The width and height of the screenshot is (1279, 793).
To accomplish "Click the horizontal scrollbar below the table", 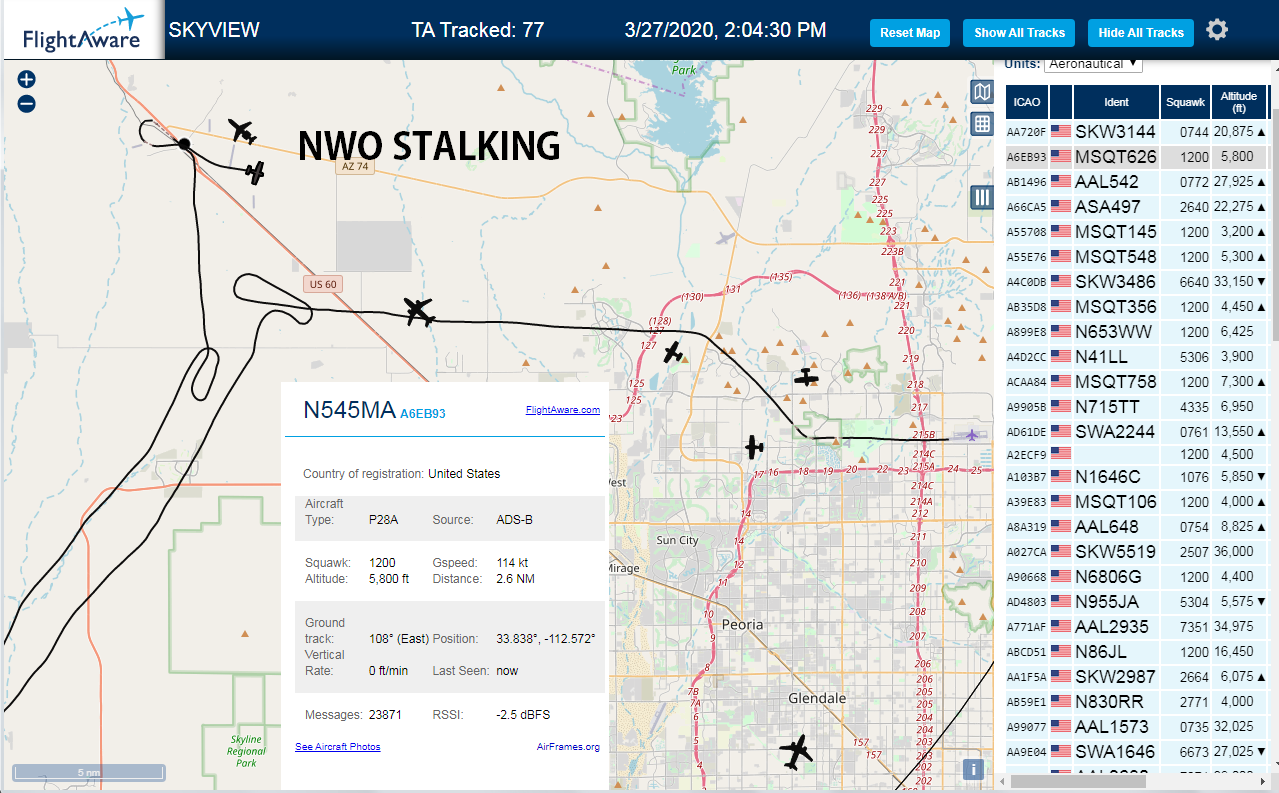I will tap(1077, 780).
